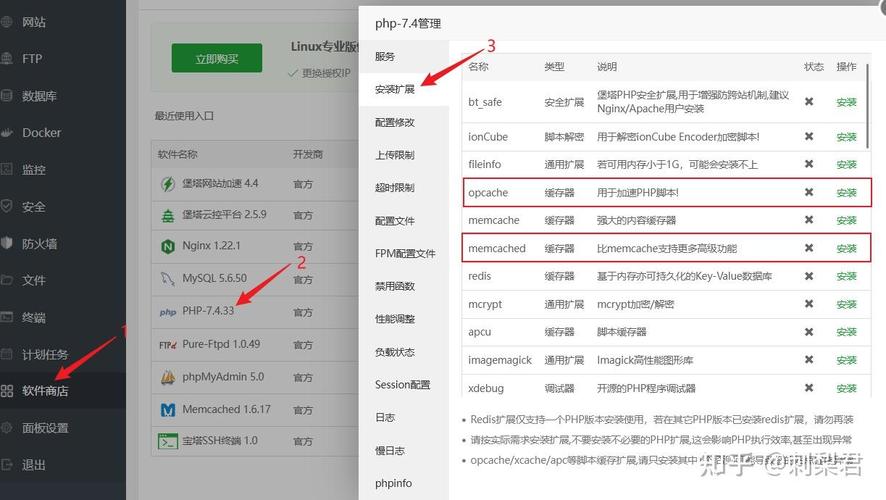This screenshot has width=886, height=500.
Task: Click the 面板设置 gear icon in the sidebar
Action: point(6,428)
